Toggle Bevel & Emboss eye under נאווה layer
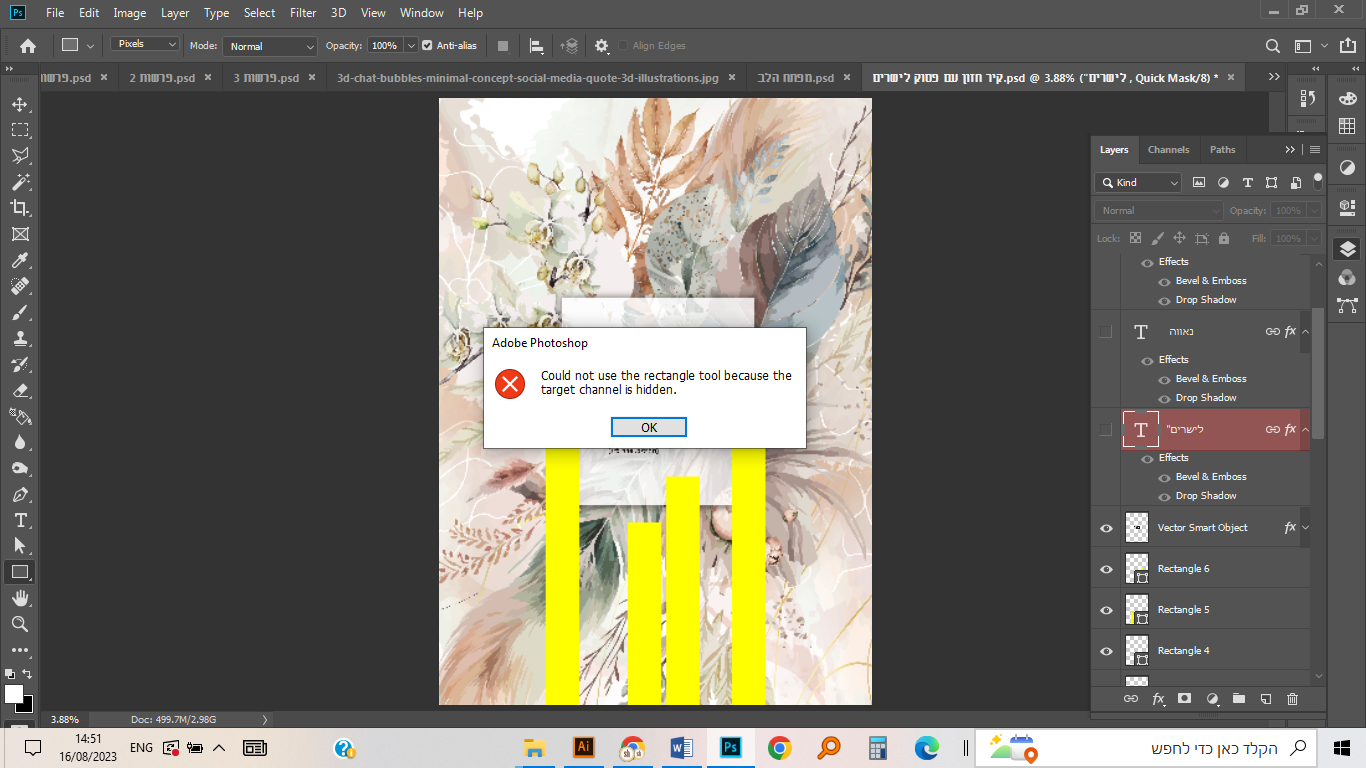Image resolution: width=1366 pixels, height=768 pixels. tap(1164, 379)
